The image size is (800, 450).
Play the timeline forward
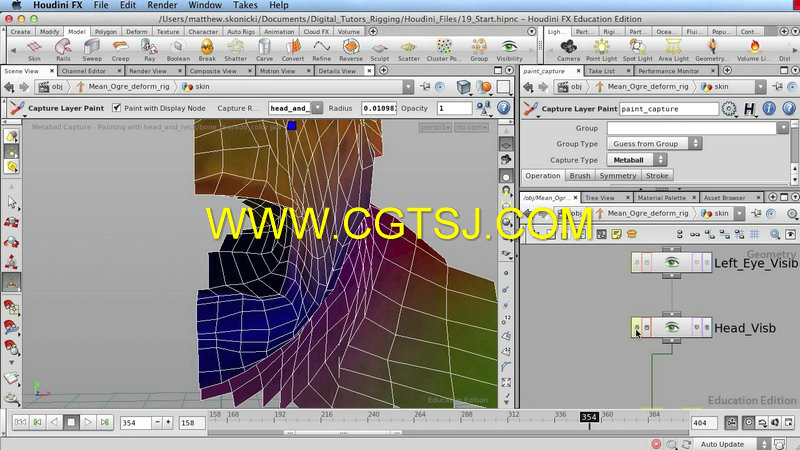click(x=88, y=422)
